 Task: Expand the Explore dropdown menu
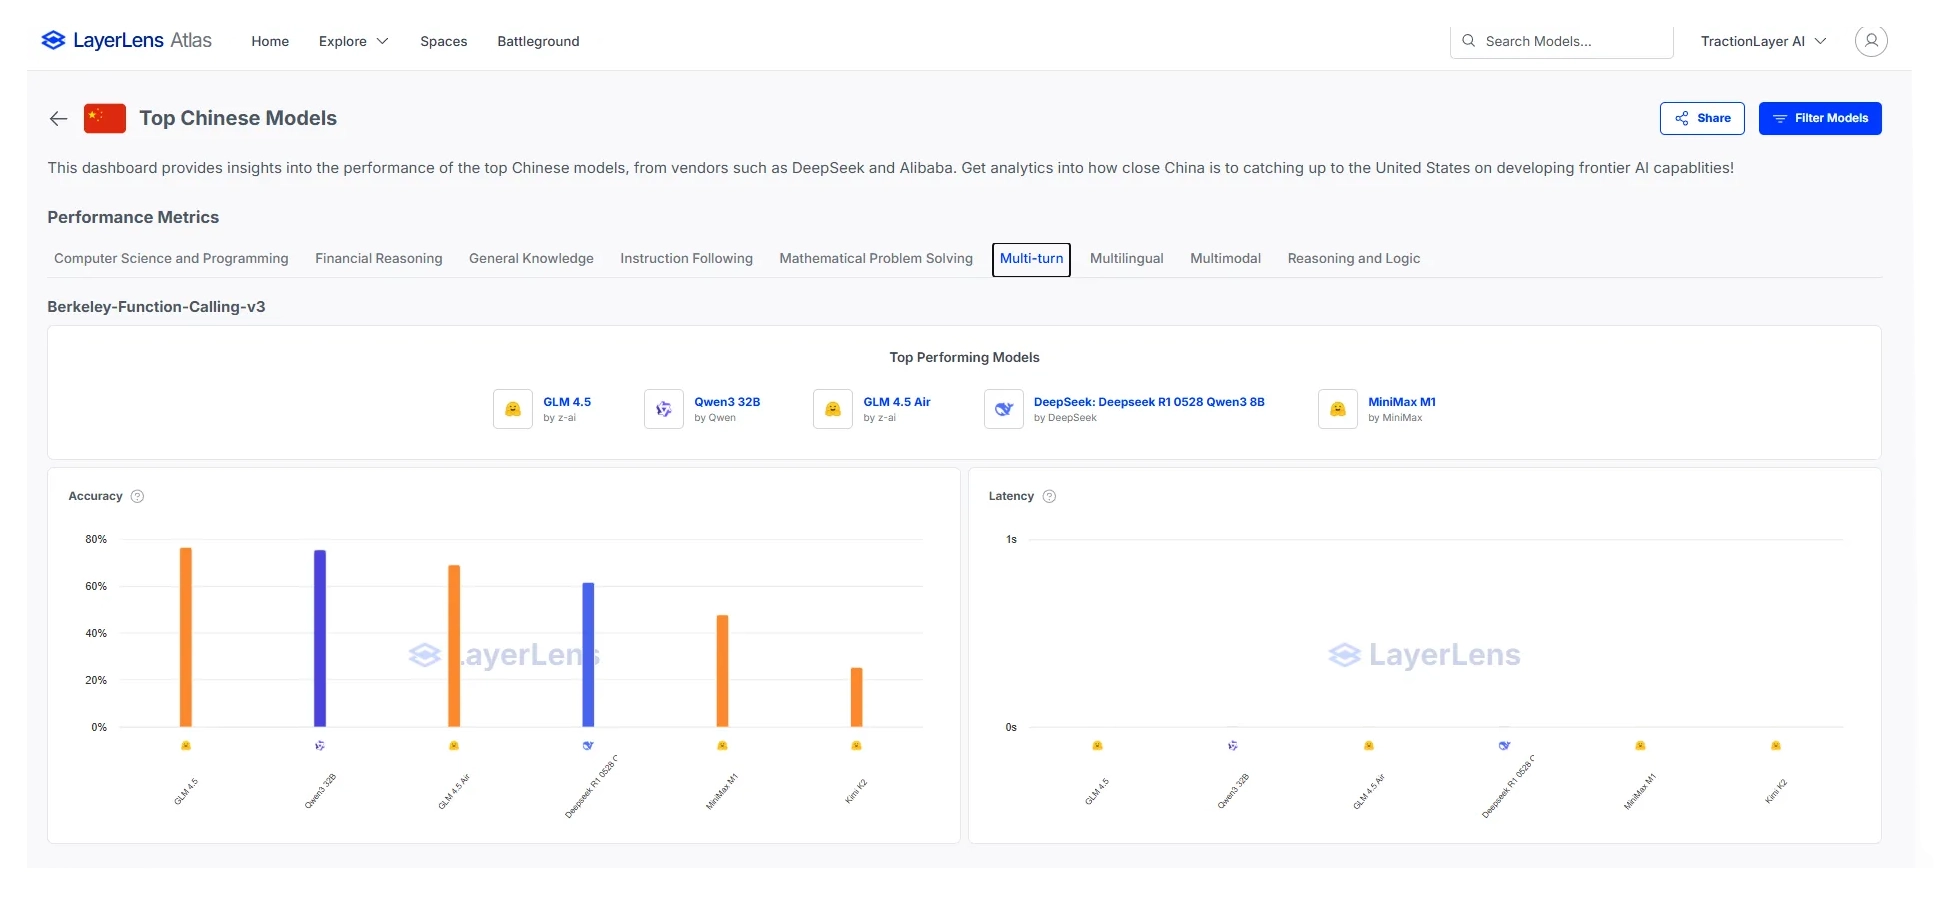[x=353, y=41]
